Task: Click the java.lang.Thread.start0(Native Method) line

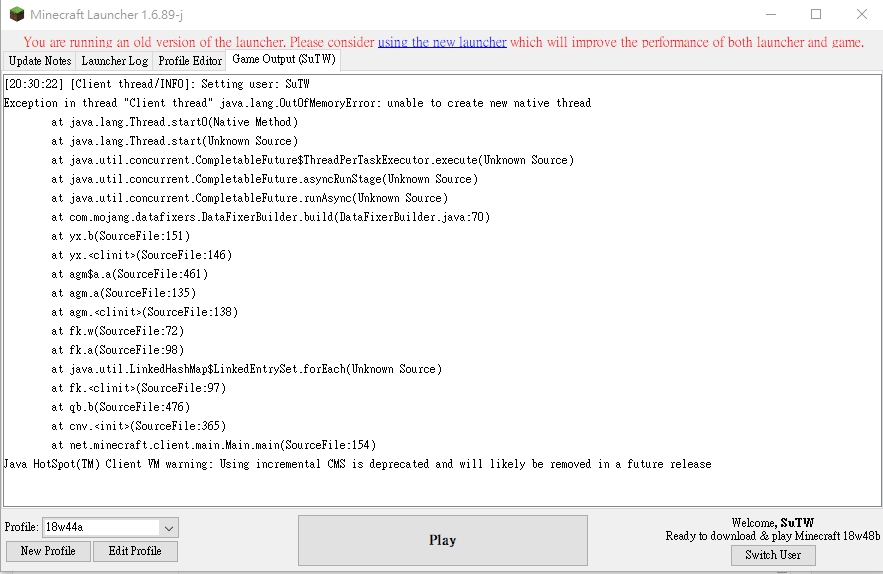Action: [175, 122]
